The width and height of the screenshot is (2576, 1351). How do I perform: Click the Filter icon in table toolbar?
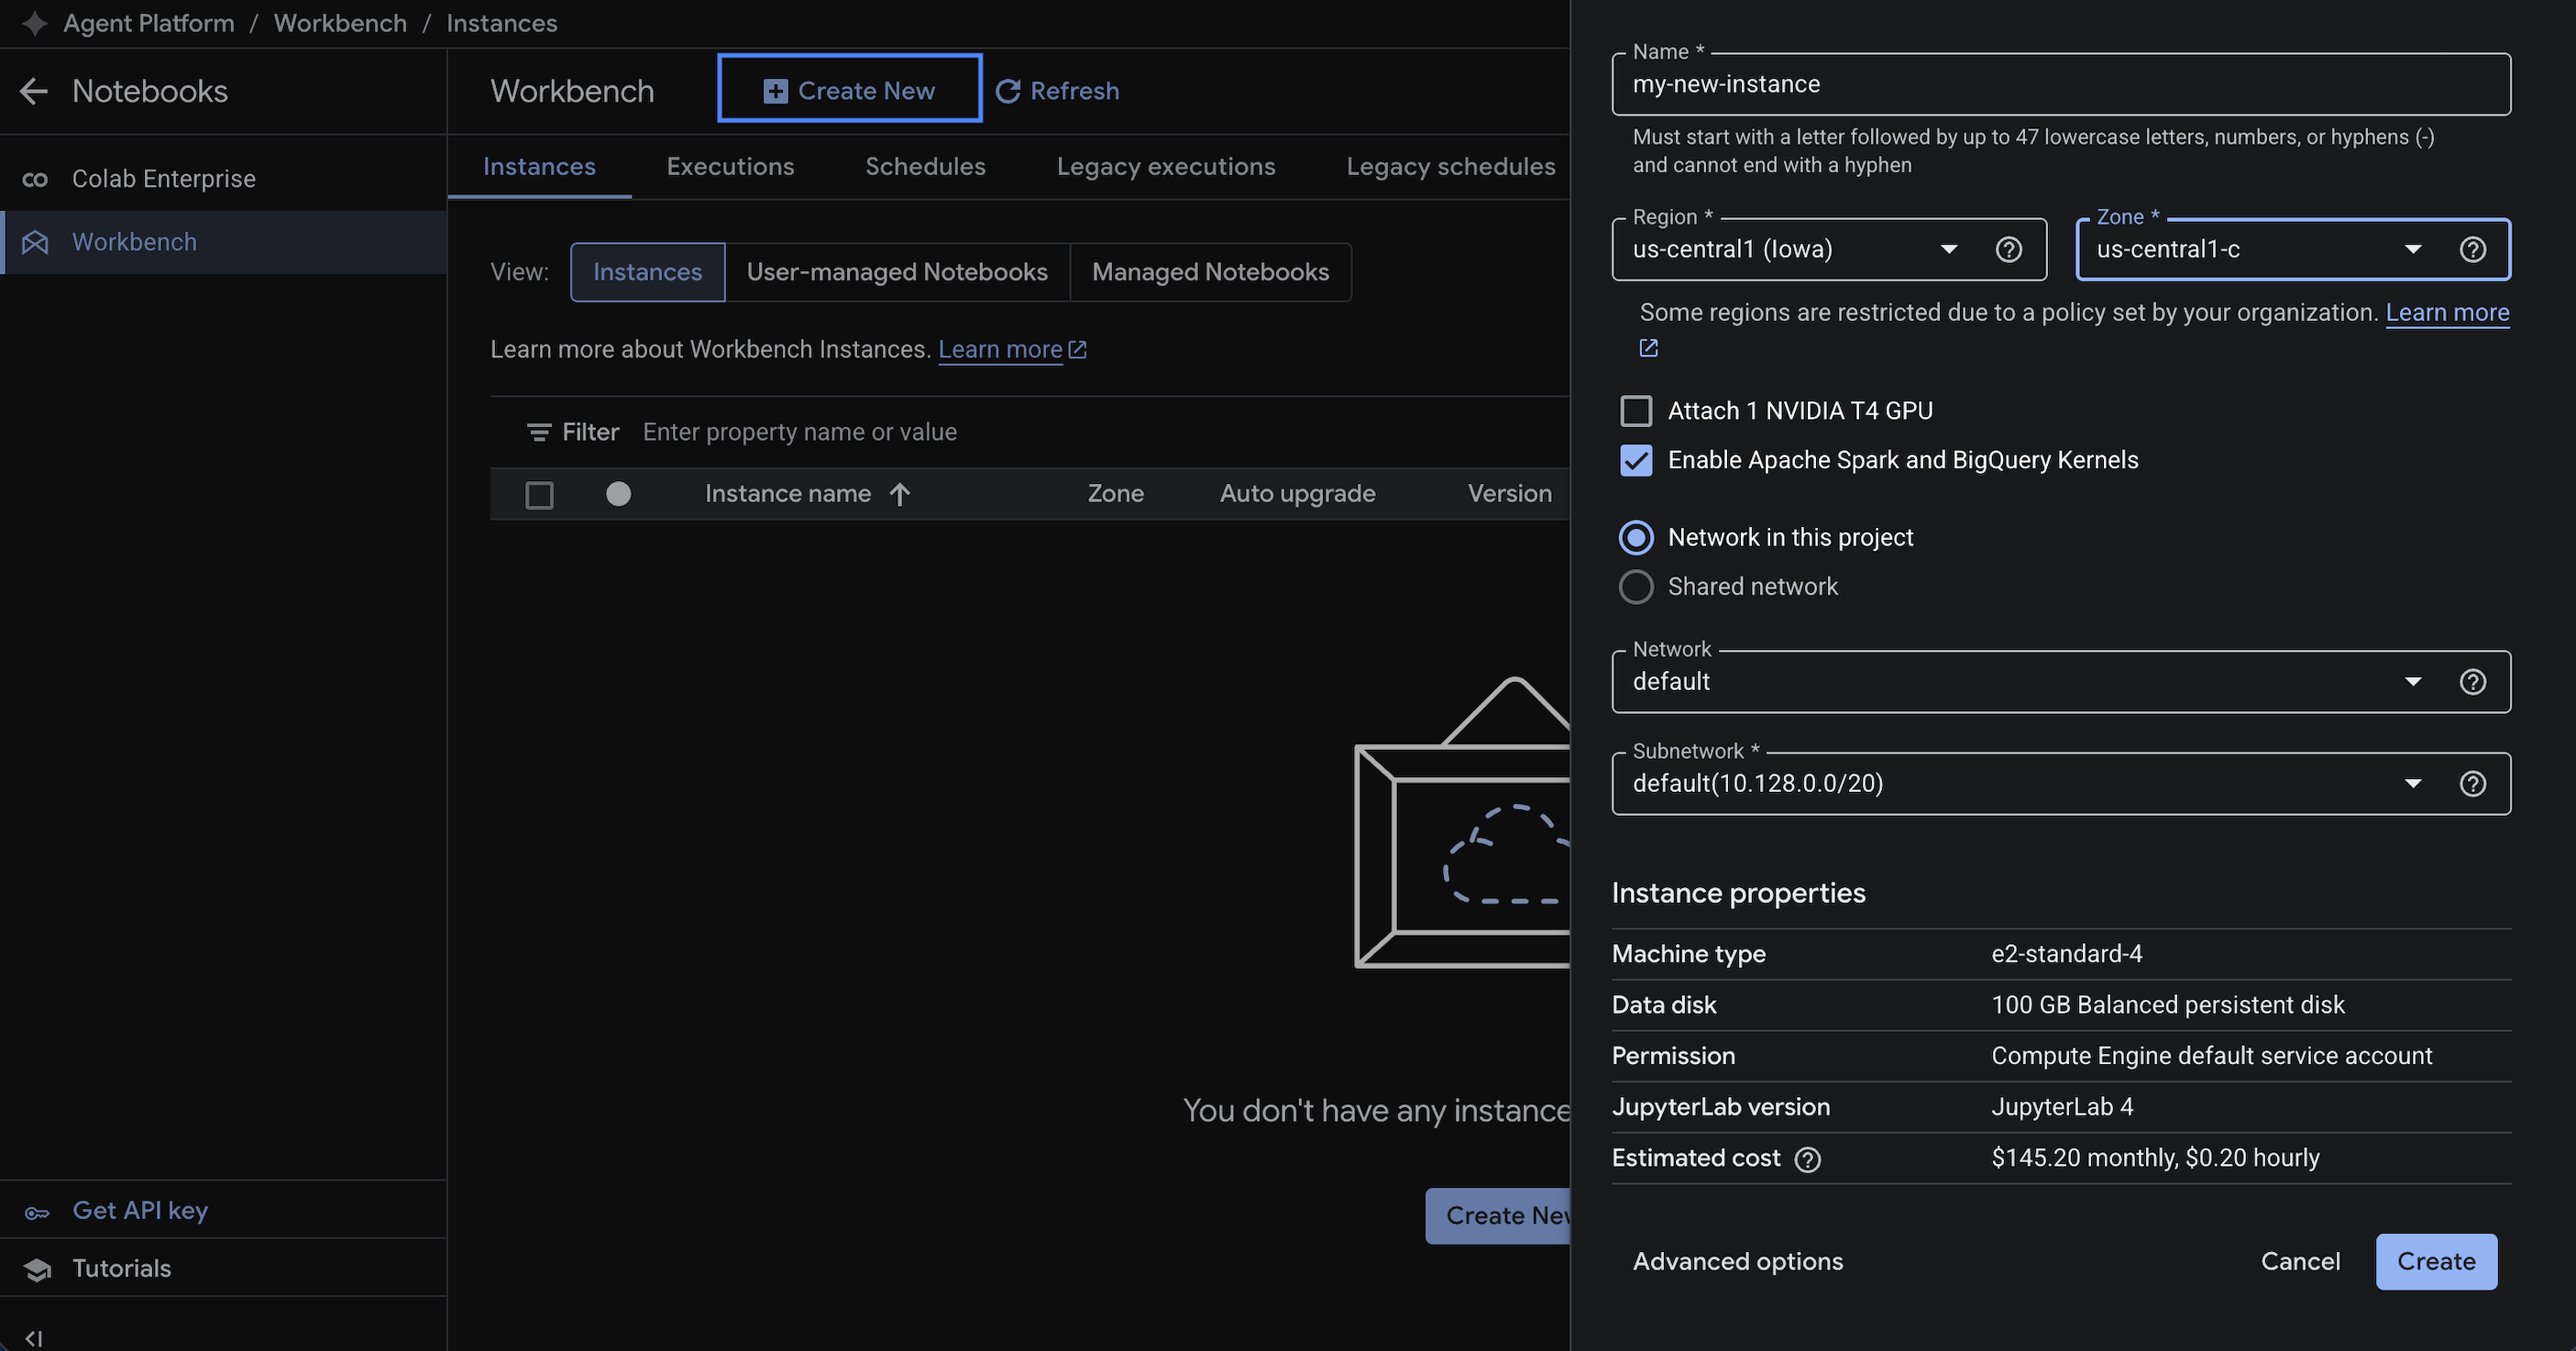tap(539, 432)
